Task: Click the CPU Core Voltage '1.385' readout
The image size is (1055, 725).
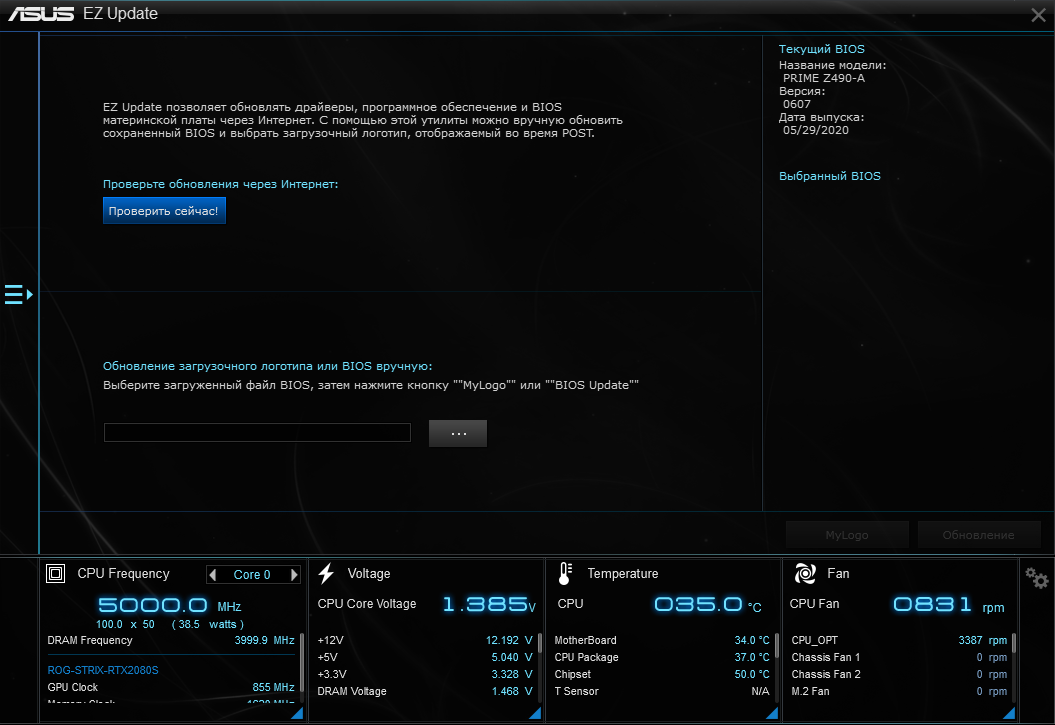Action: (x=484, y=604)
